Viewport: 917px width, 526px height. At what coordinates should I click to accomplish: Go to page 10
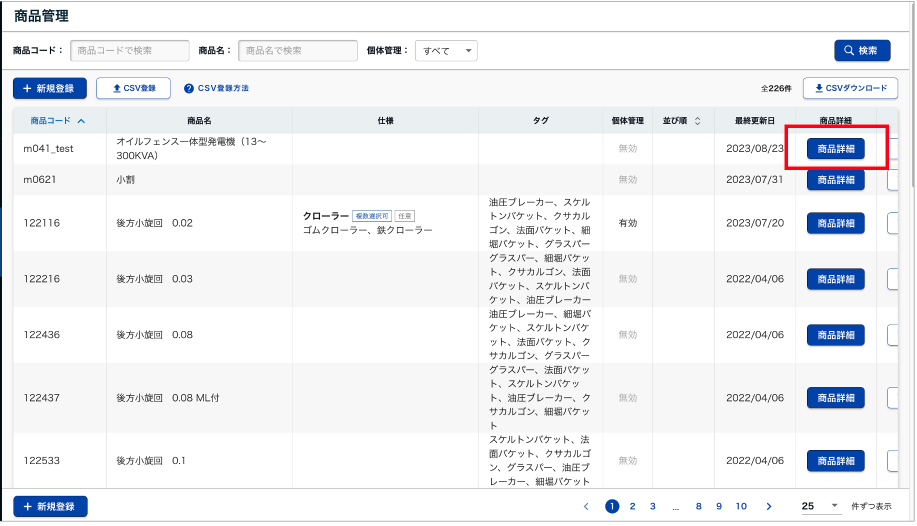point(741,506)
